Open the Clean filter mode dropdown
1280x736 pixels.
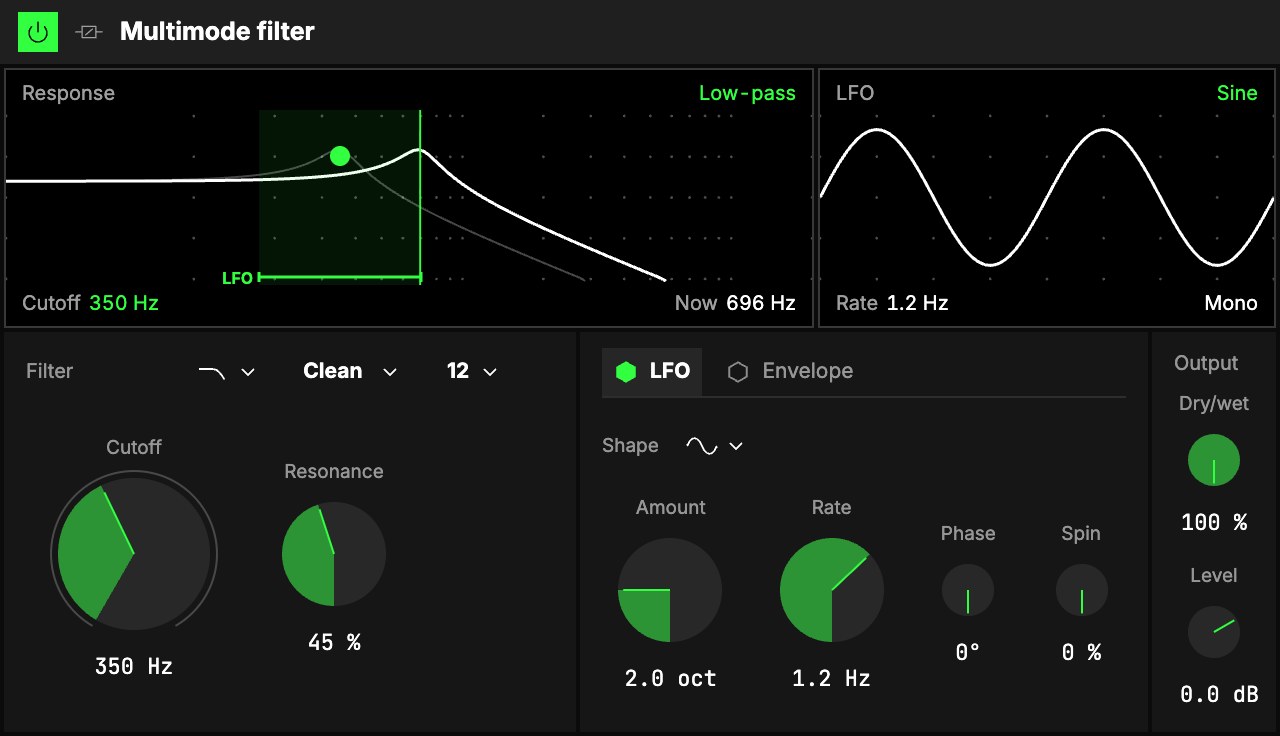coord(350,371)
